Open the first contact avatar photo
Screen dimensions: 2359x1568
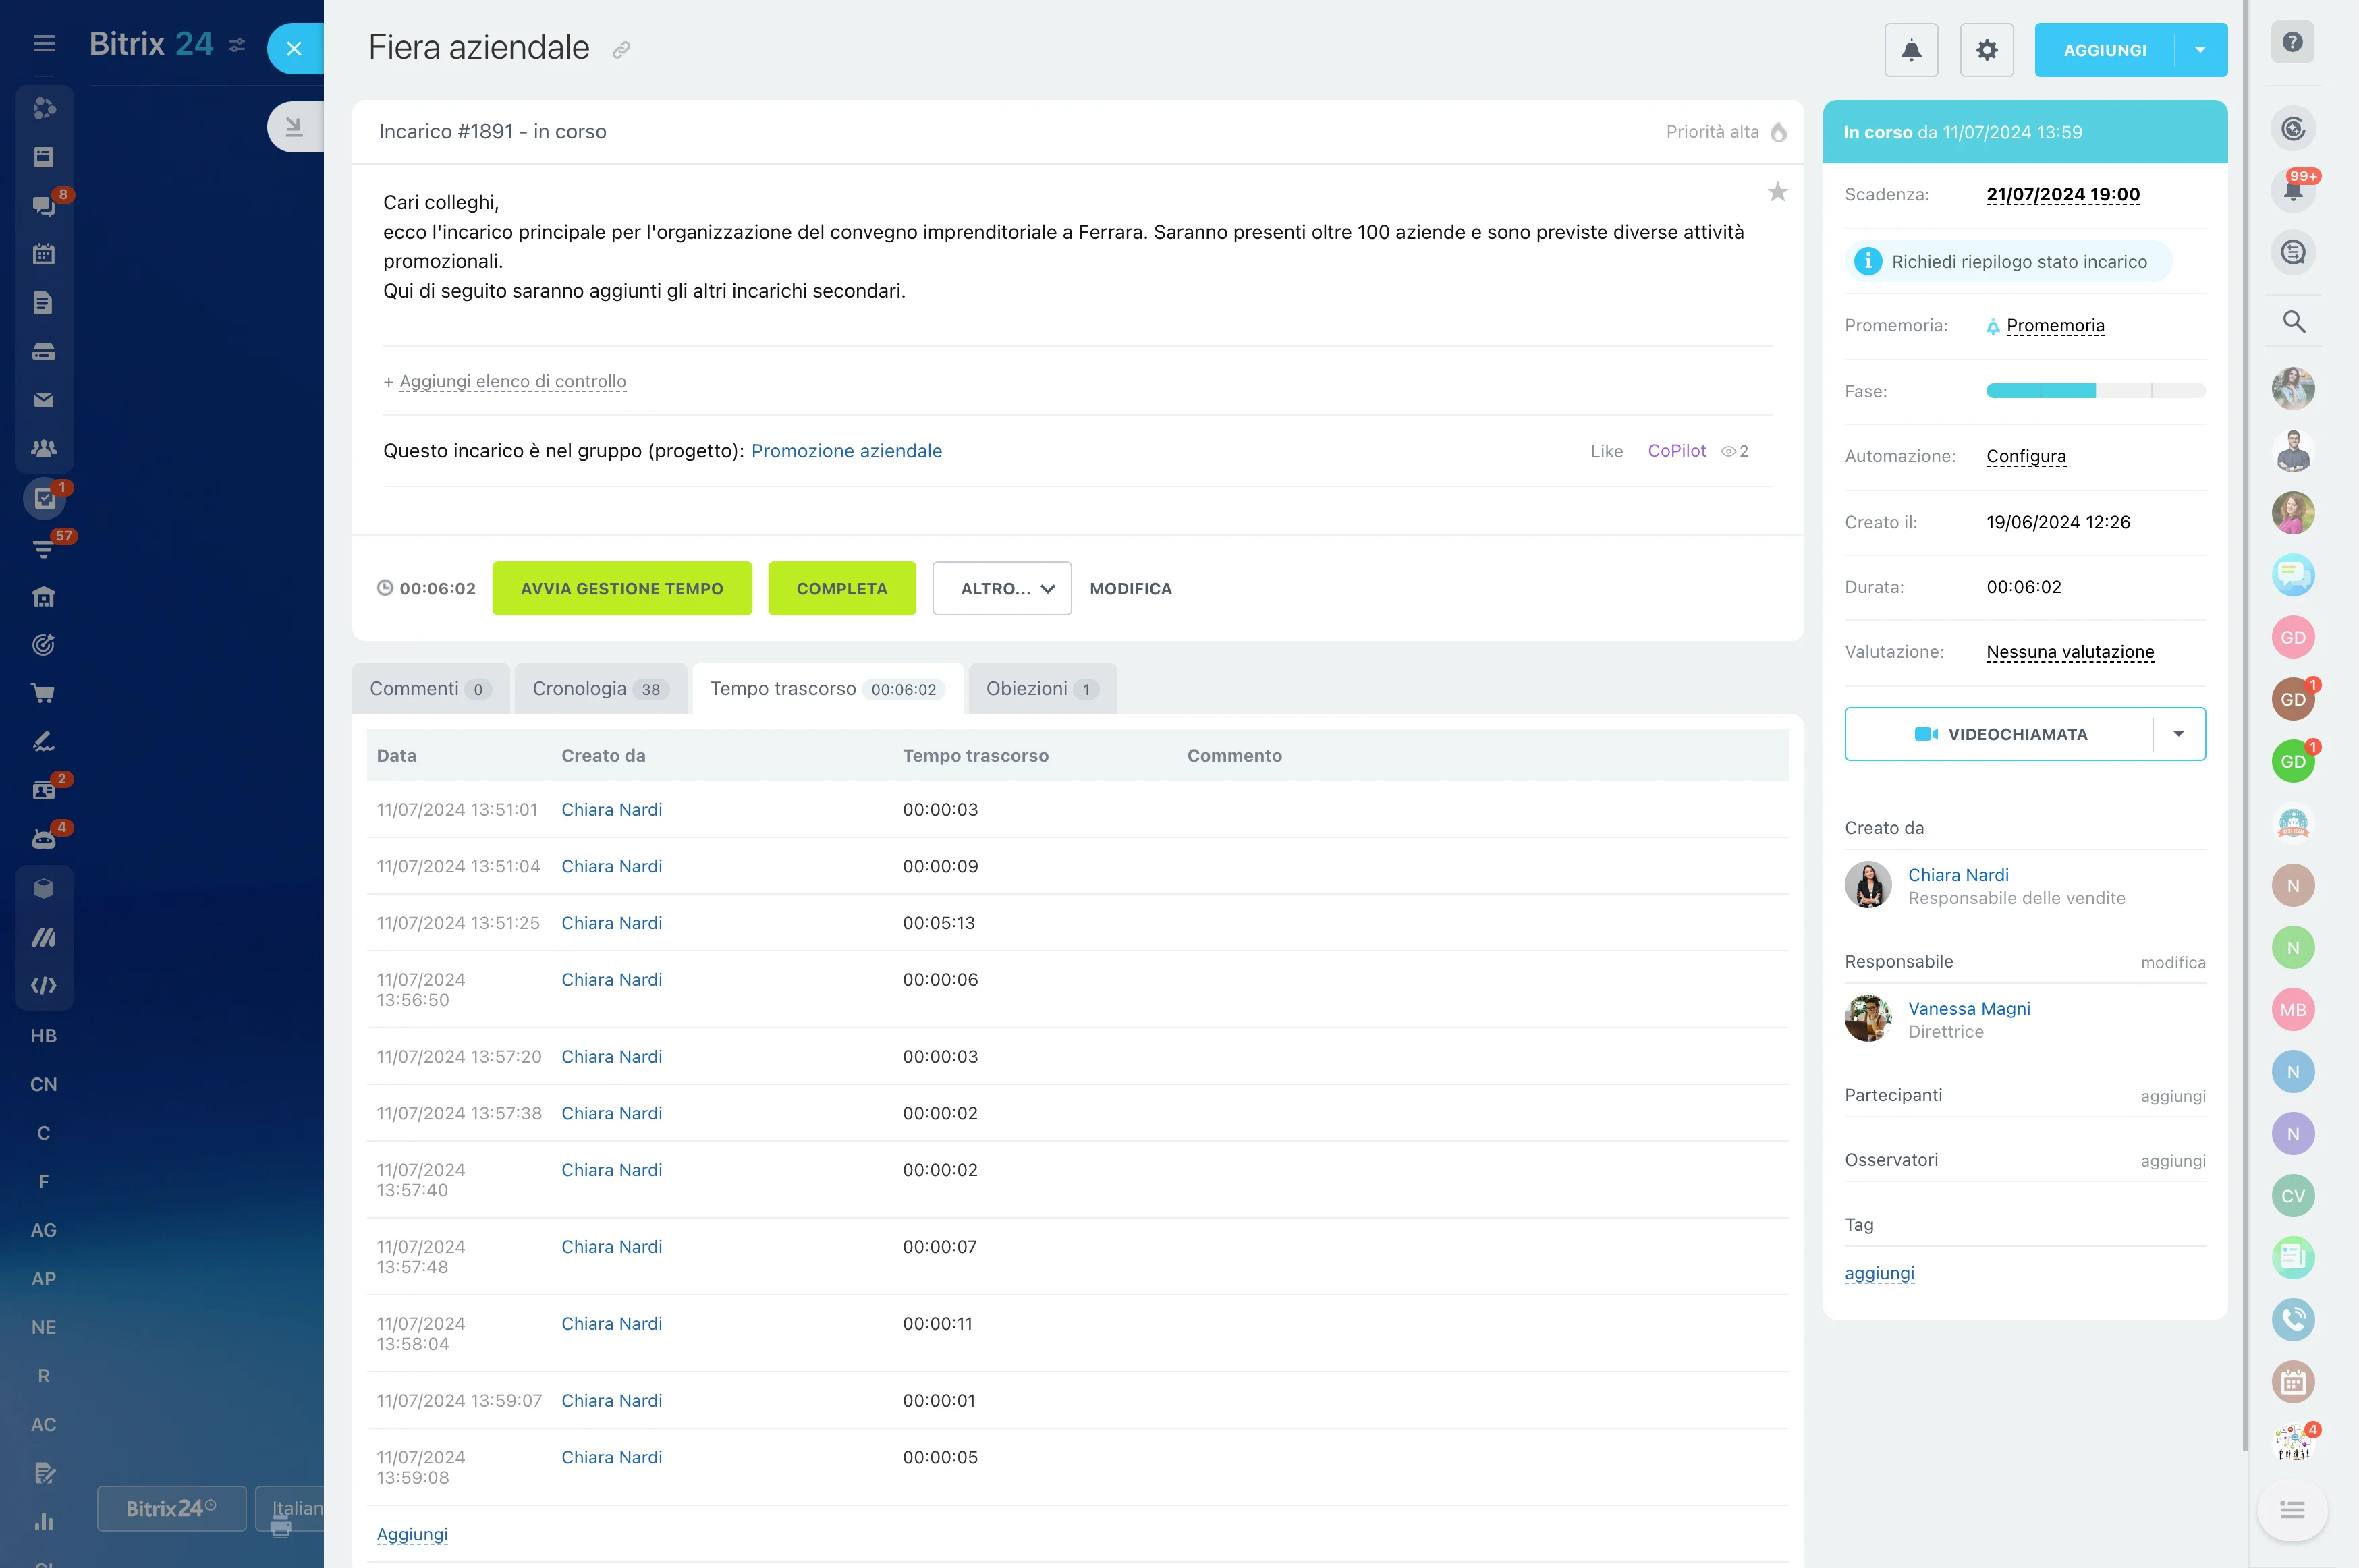(x=2293, y=389)
